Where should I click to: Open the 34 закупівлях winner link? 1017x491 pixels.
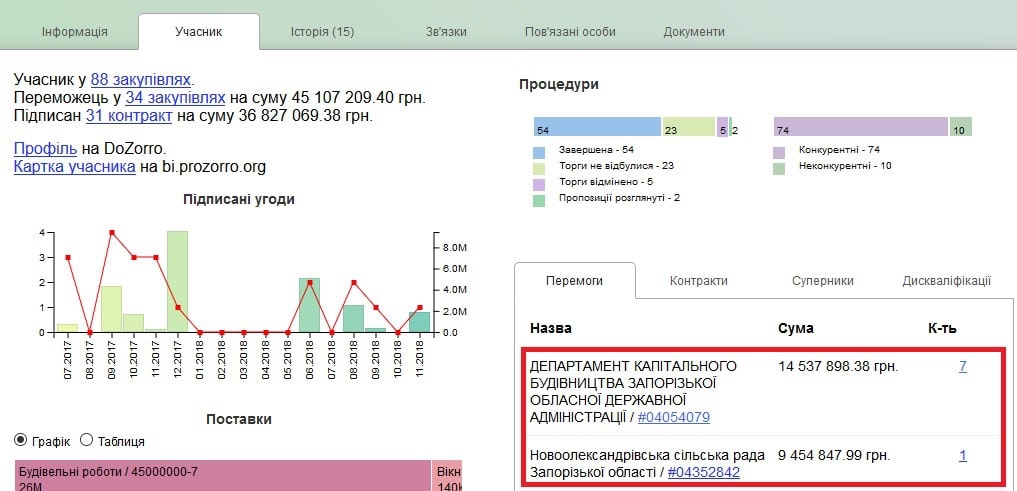[175, 97]
